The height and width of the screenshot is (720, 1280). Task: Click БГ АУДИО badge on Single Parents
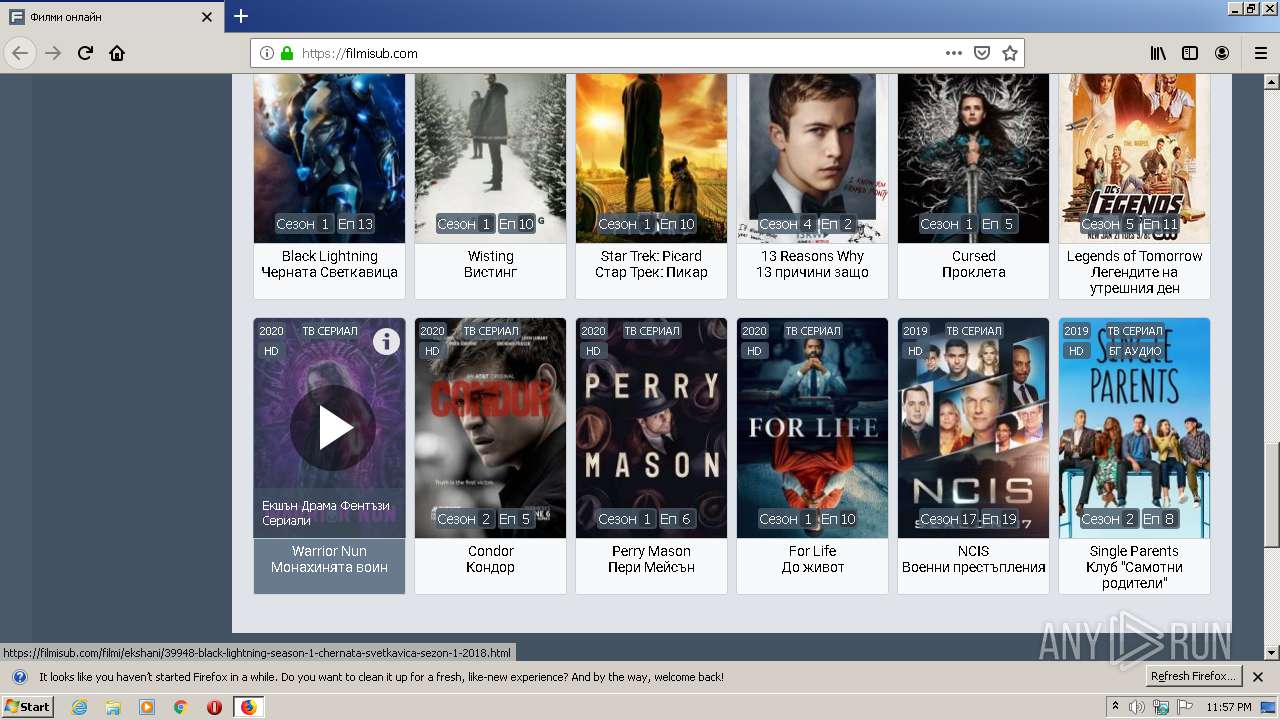pyautogui.click(x=1135, y=351)
